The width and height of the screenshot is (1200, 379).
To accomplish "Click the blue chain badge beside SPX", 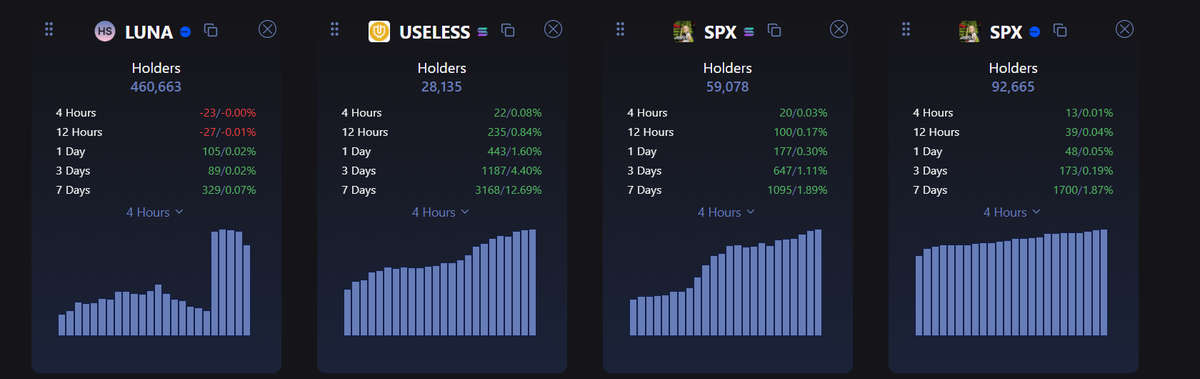I will (1035, 32).
